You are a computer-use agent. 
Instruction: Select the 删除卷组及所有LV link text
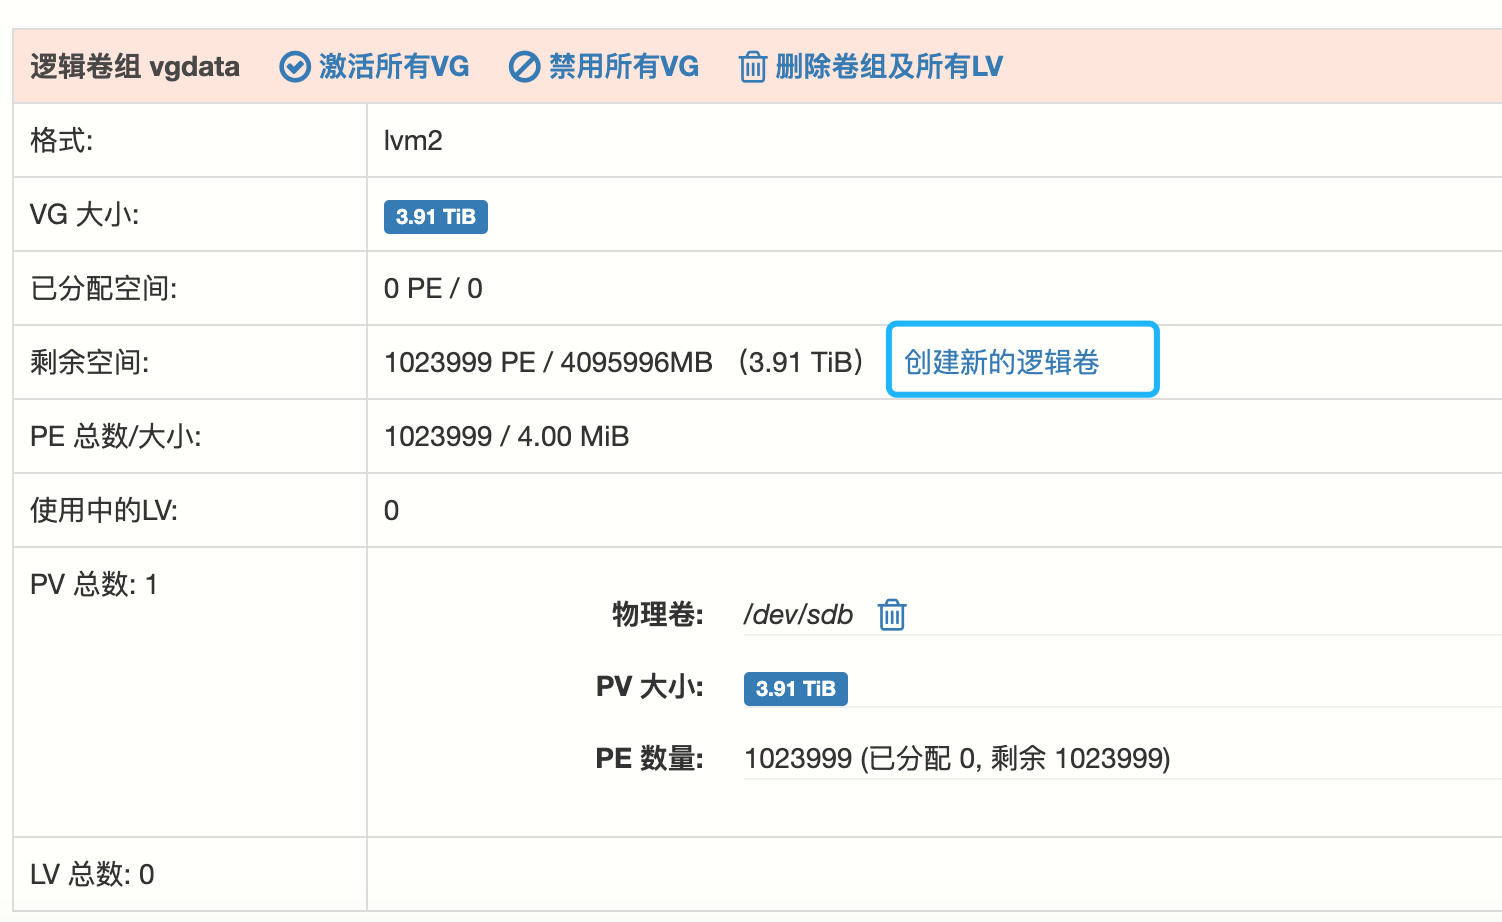889,67
